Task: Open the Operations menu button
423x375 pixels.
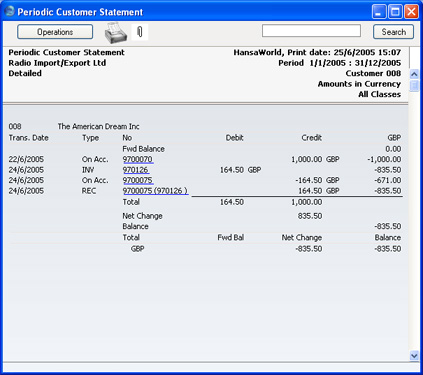Action: click(x=55, y=32)
